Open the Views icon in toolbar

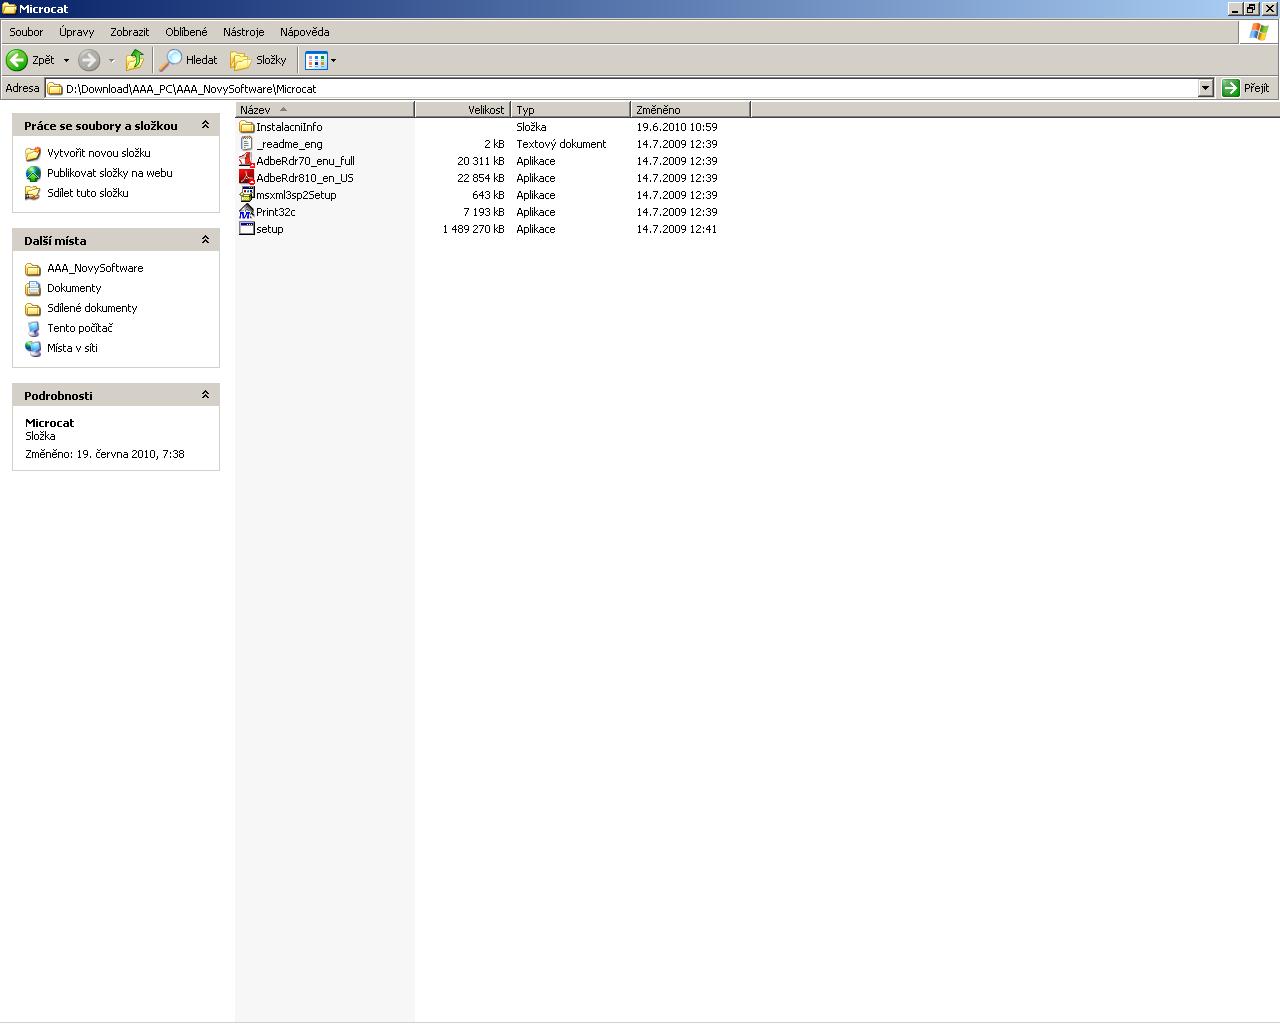pos(316,60)
